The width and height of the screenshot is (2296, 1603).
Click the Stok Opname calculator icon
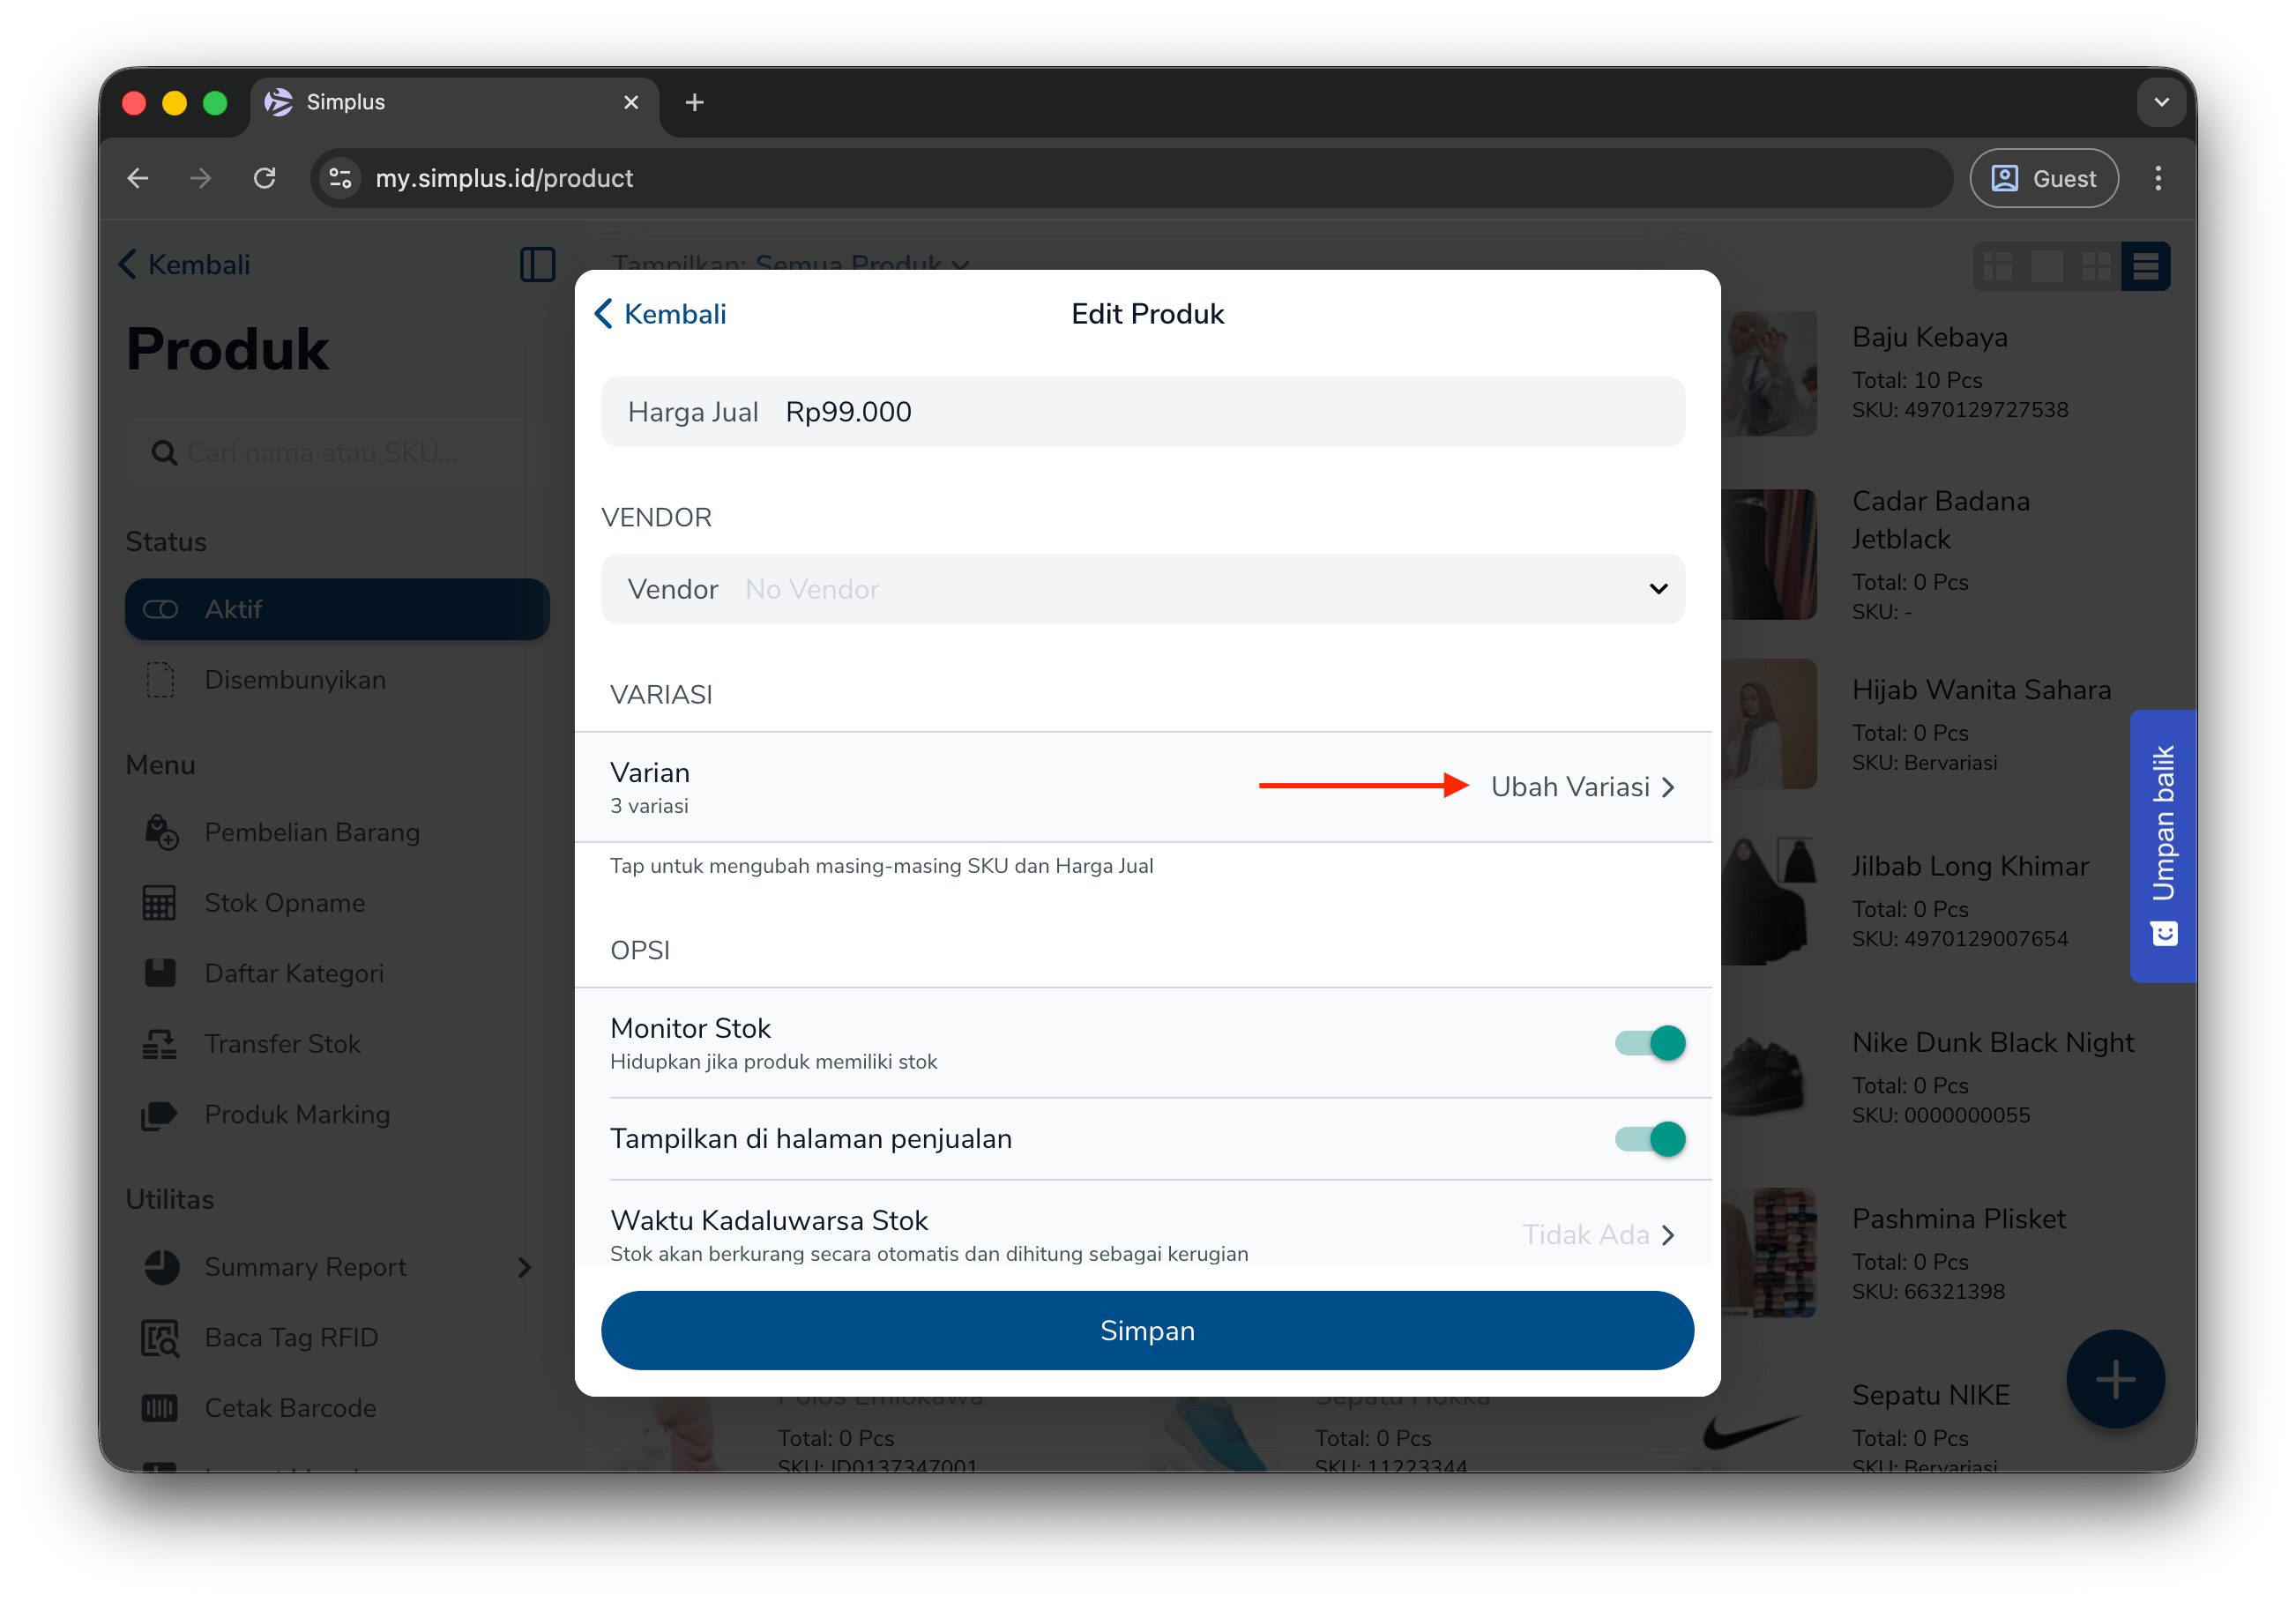pyautogui.click(x=160, y=903)
